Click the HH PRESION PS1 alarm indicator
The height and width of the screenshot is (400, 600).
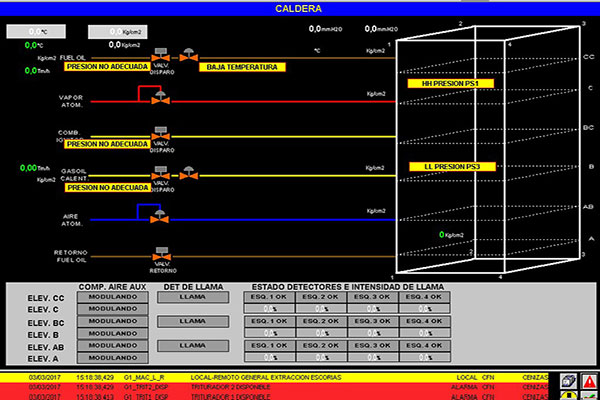point(443,84)
